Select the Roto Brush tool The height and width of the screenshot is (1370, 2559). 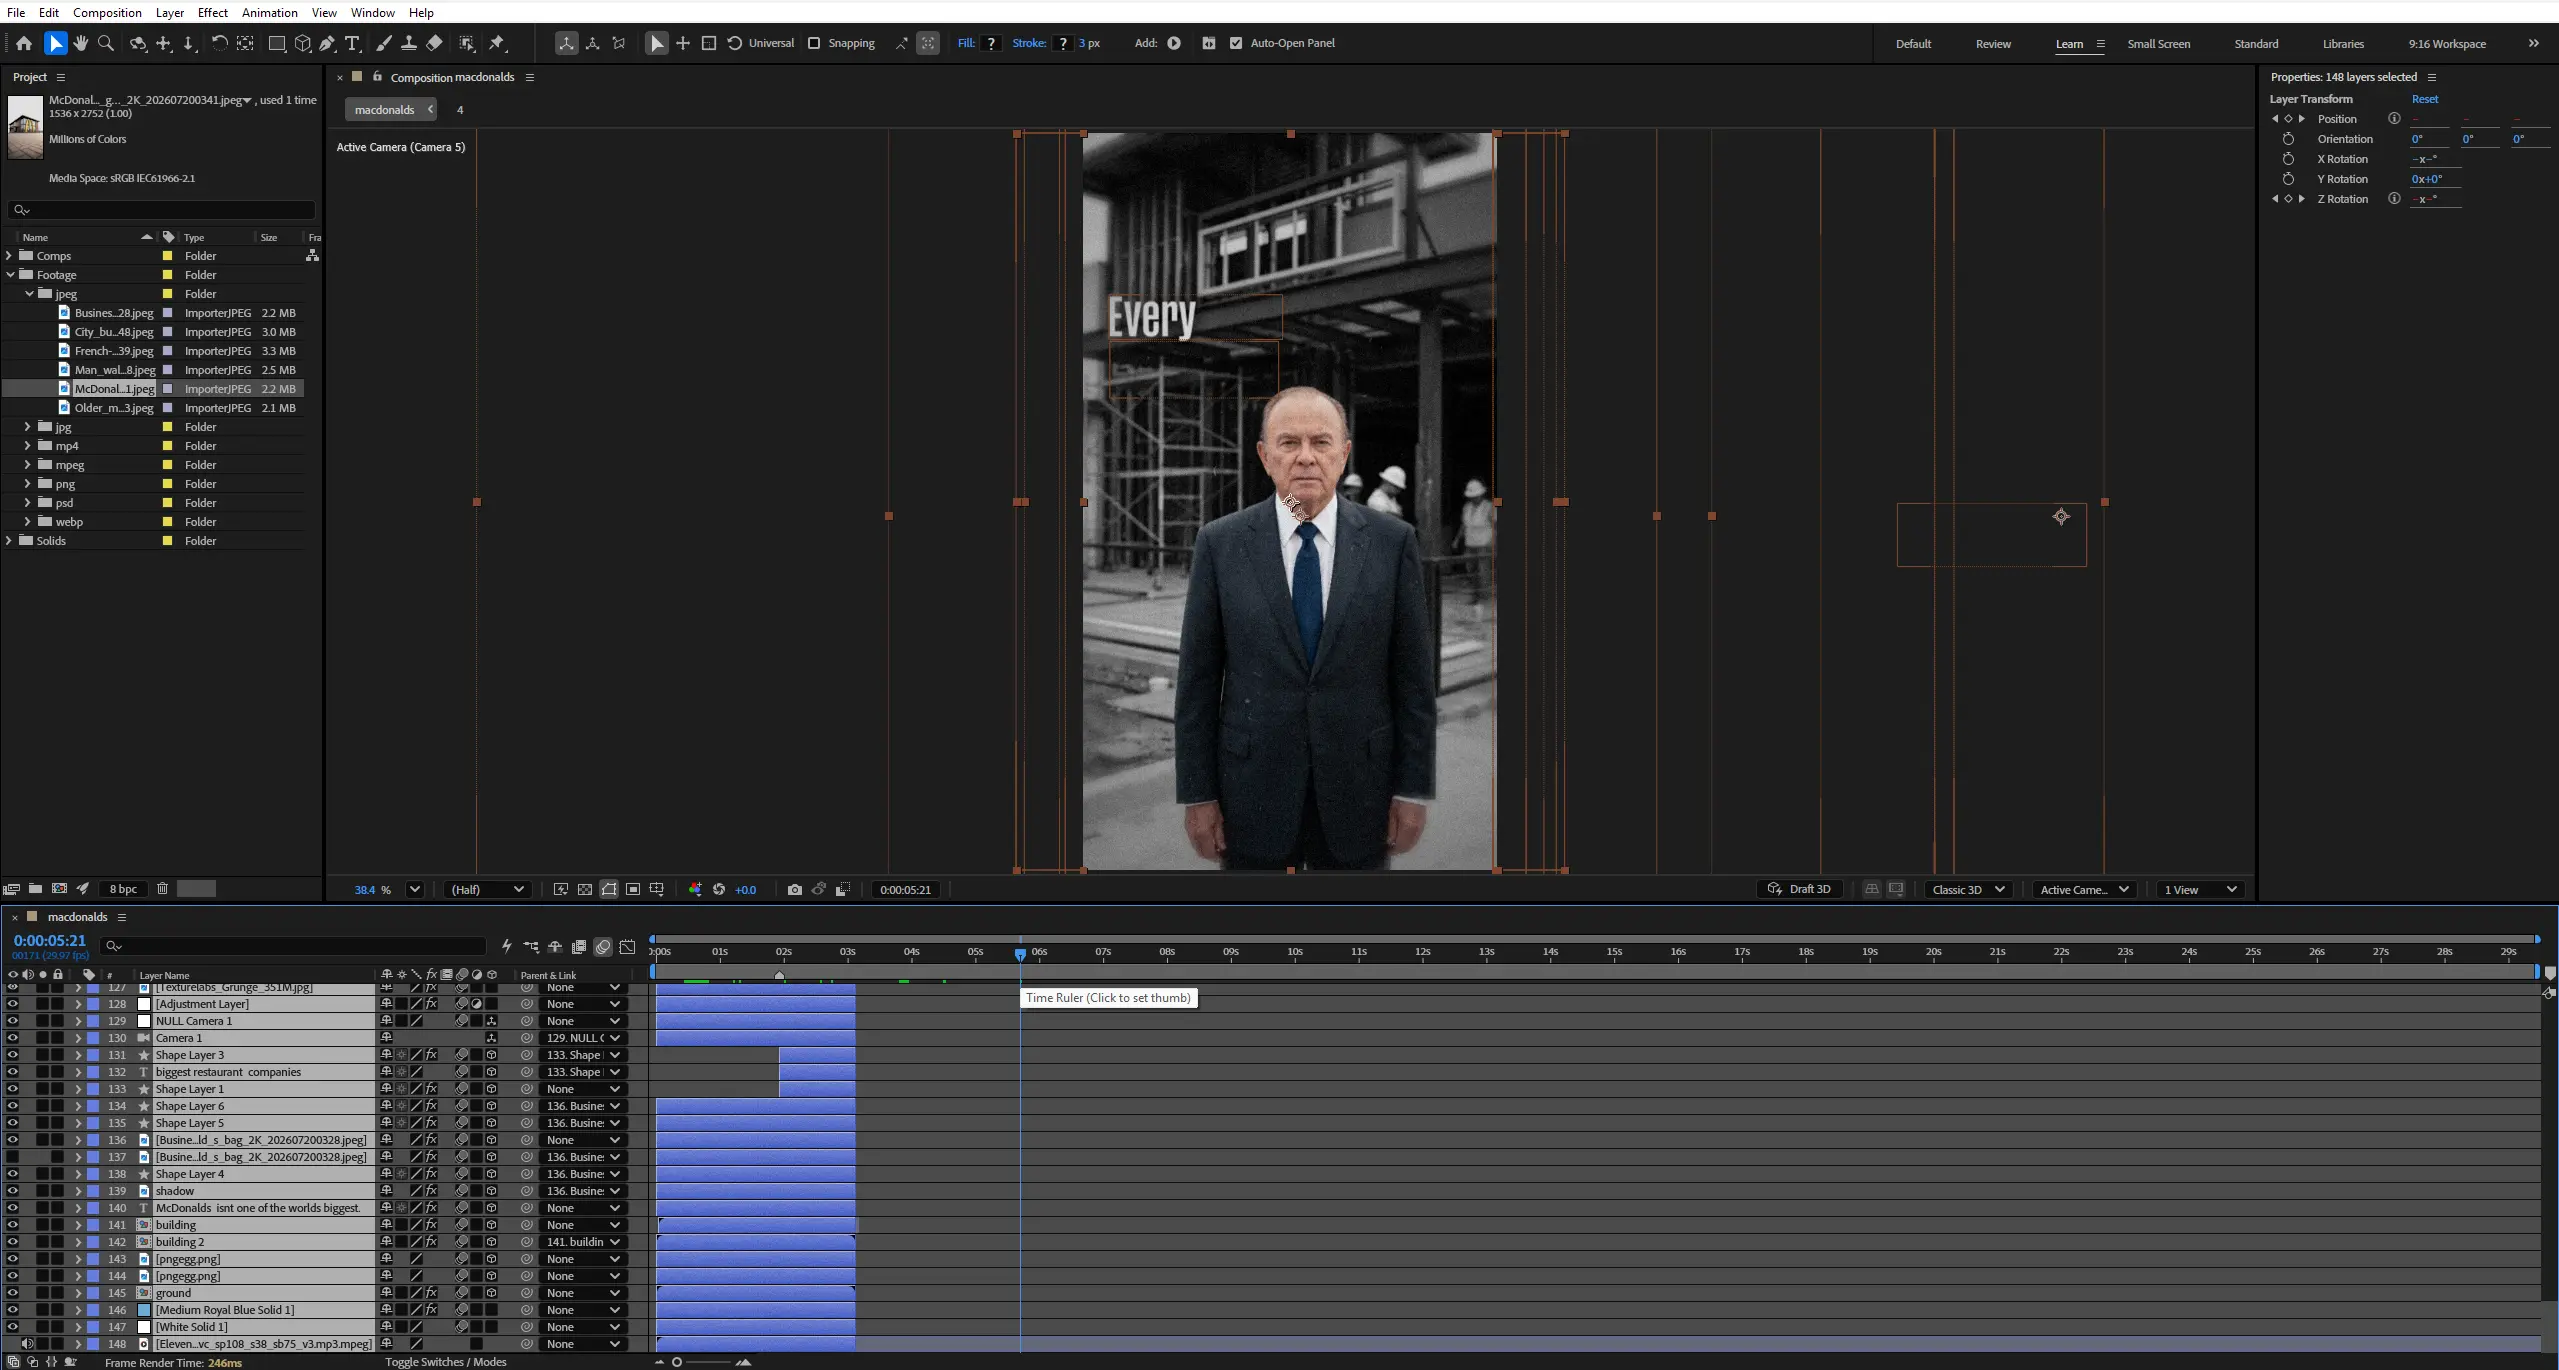467,43
